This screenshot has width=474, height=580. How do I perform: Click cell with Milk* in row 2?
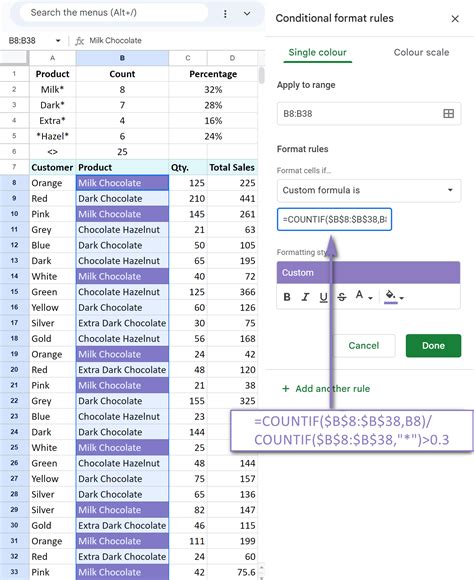point(53,90)
